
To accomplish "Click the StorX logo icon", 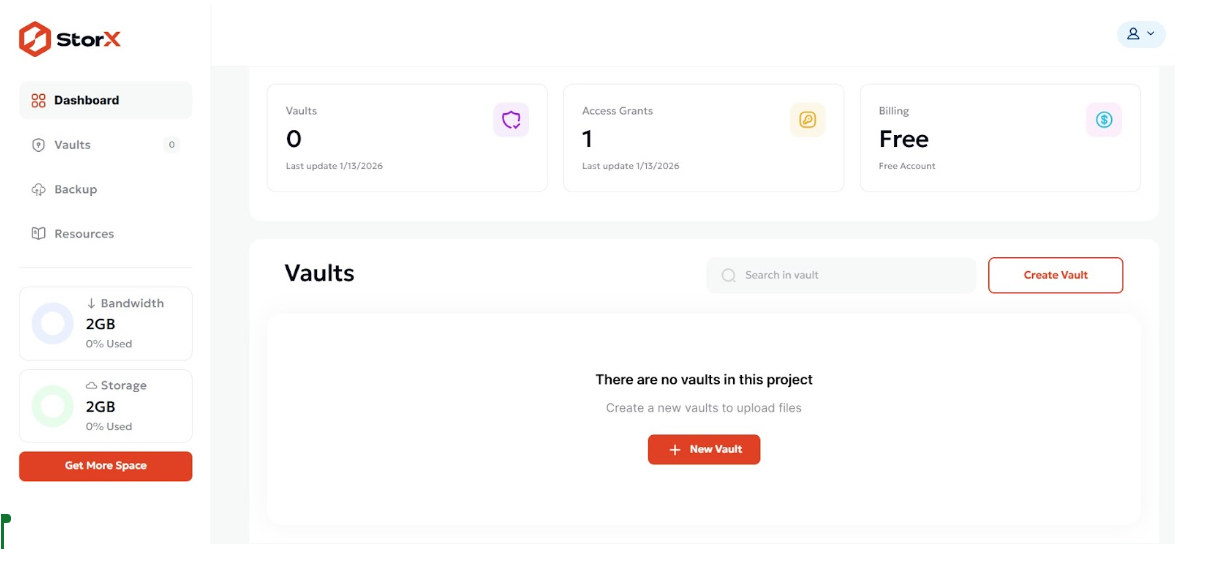I will coord(35,39).
